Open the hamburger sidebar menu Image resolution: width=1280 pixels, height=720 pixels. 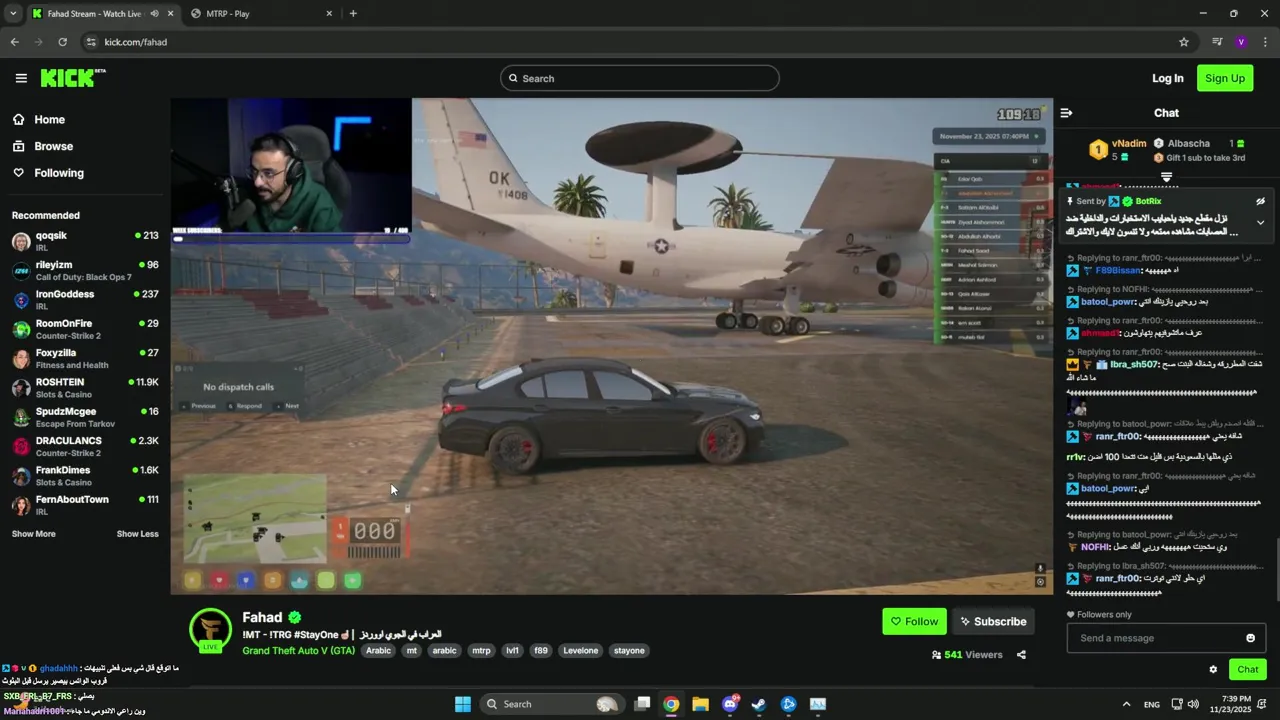click(x=21, y=78)
